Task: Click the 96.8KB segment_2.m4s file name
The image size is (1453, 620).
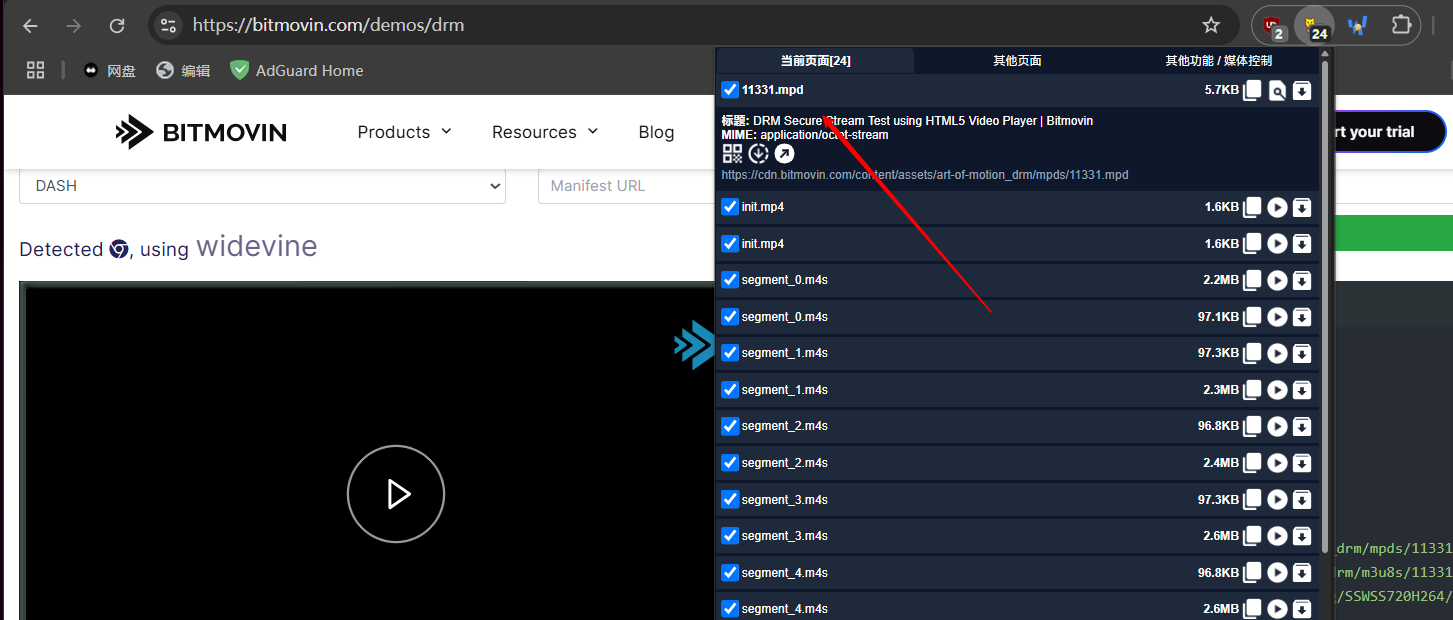Action: click(784, 426)
